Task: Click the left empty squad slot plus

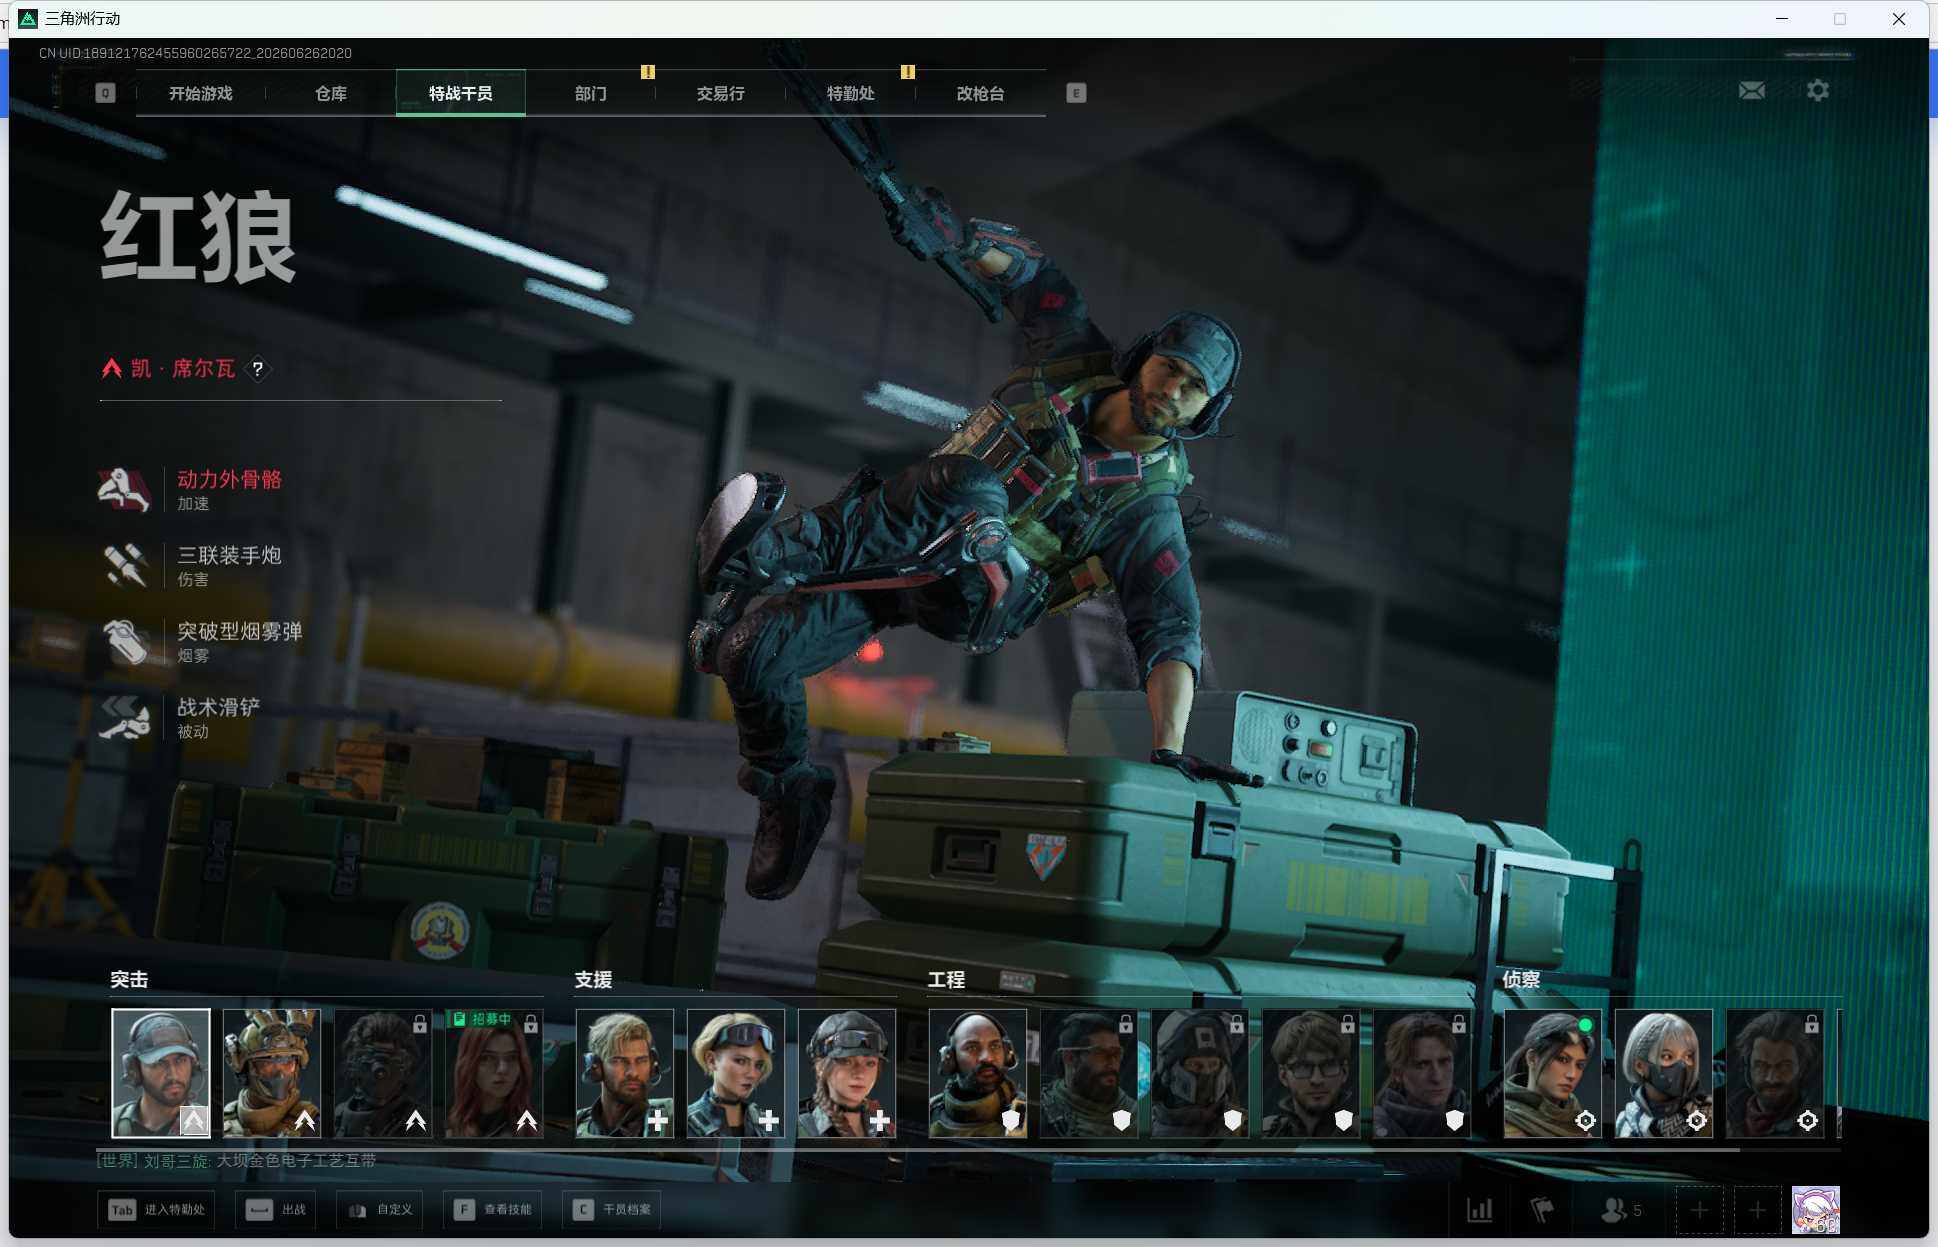Action: [x=1699, y=1210]
